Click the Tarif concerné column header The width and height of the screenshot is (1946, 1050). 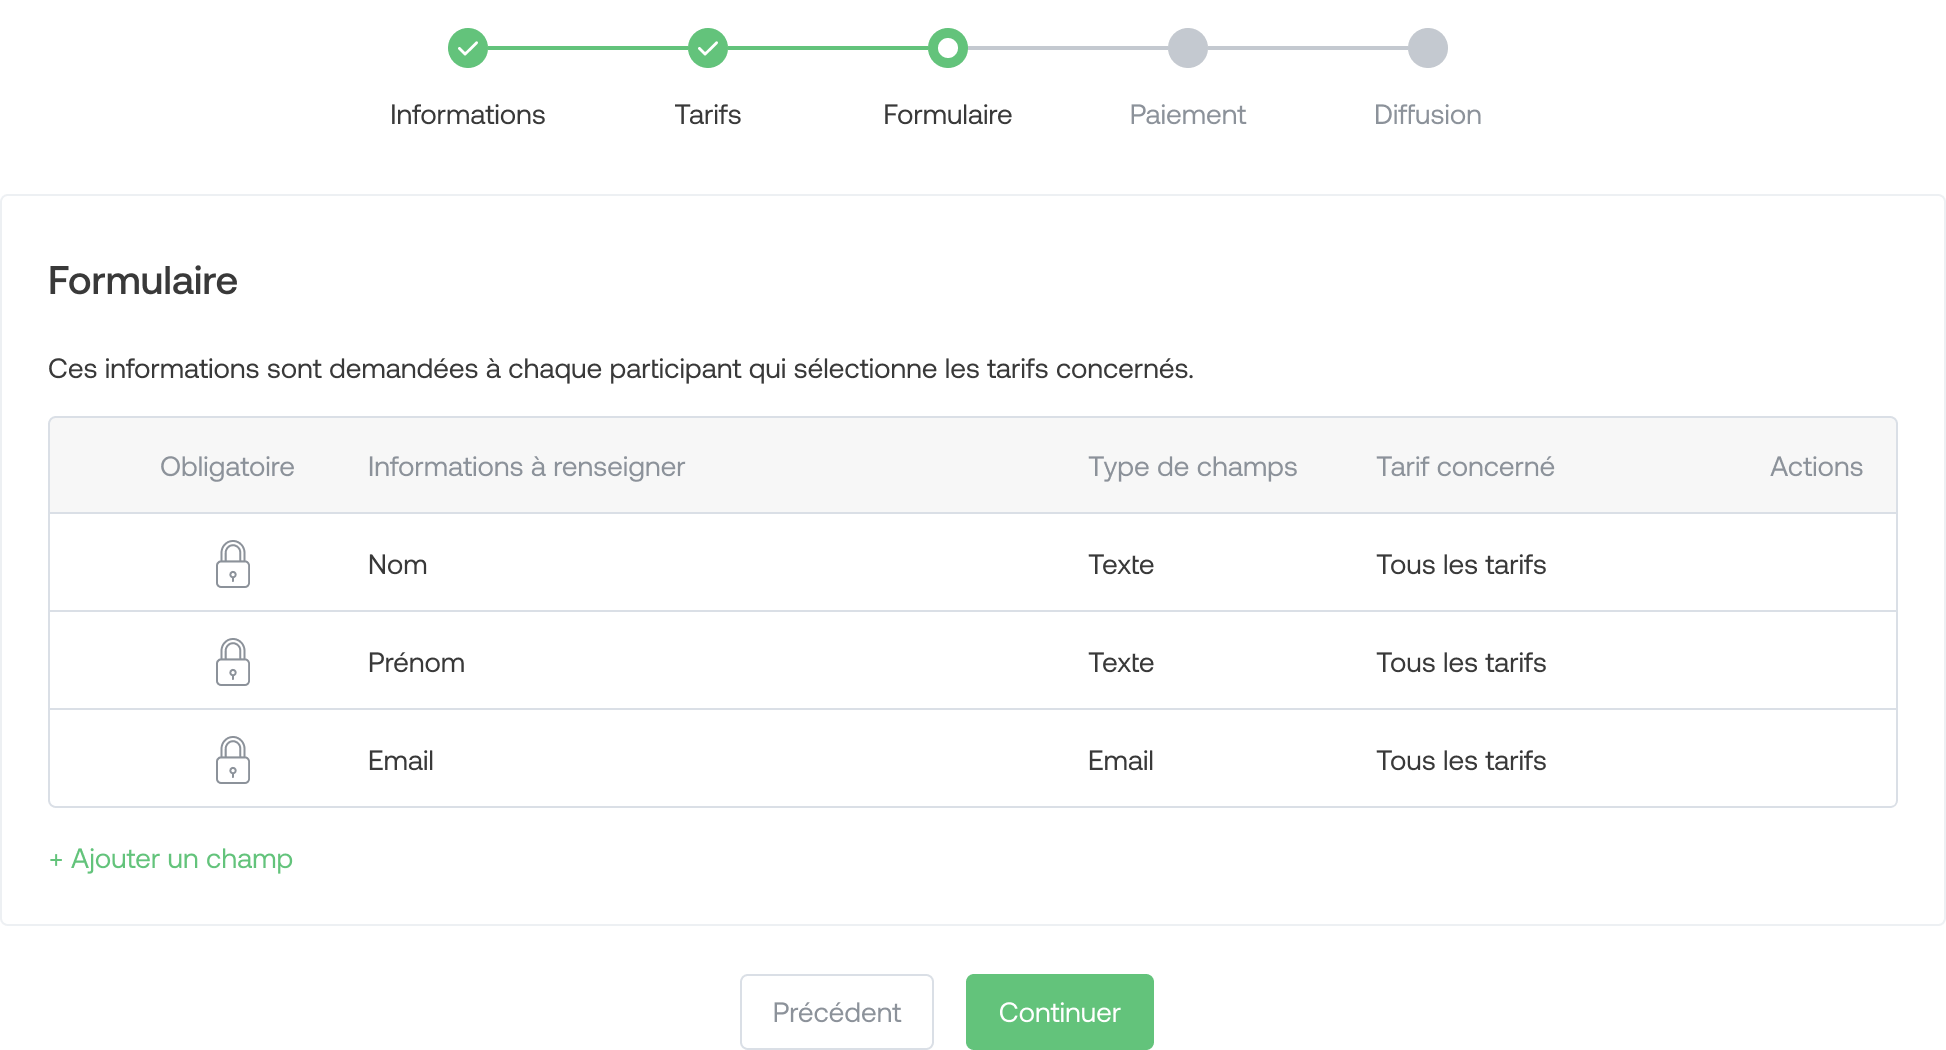tap(1465, 467)
